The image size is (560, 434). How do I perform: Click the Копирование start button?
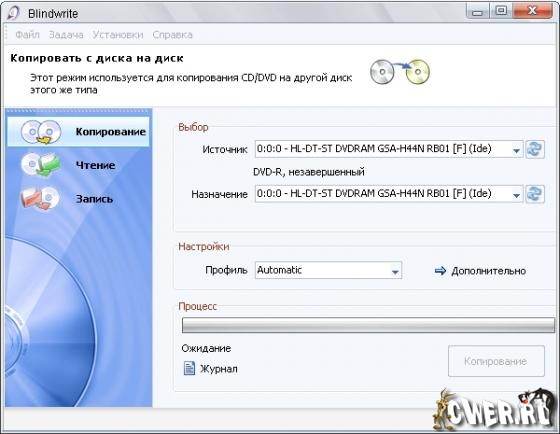(496, 361)
